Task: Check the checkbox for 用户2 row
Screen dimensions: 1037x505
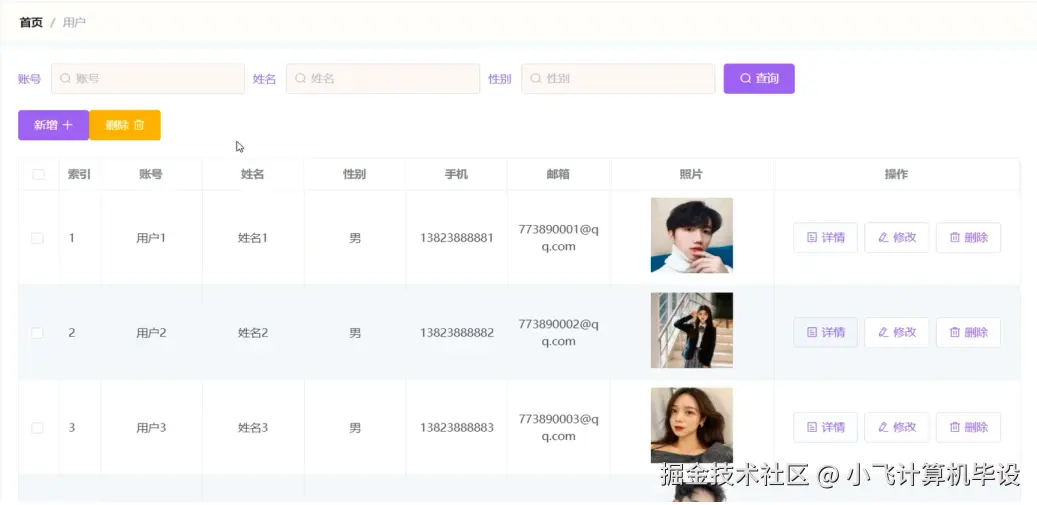Action: coord(37,332)
